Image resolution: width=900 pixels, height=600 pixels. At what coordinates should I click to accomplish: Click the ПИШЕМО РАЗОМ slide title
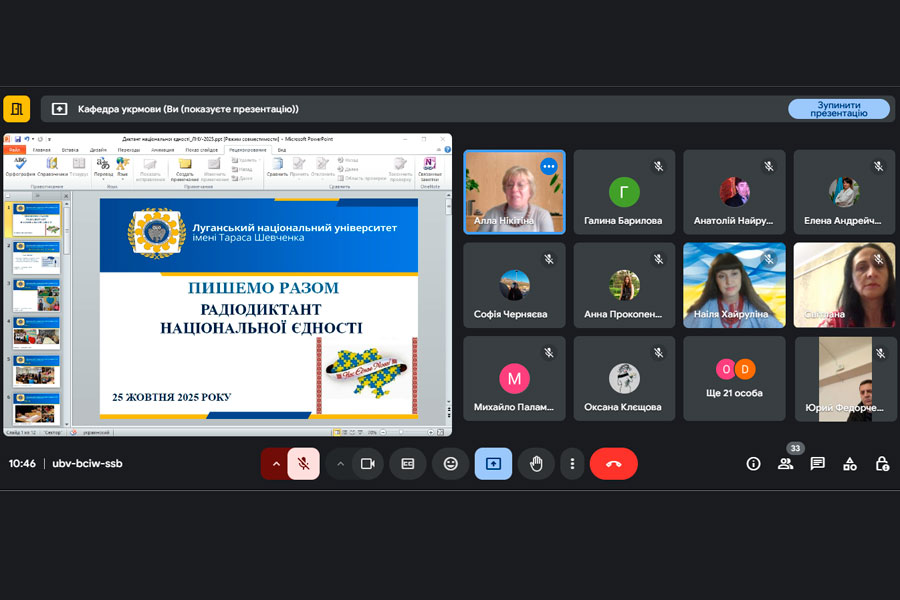pos(263,288)
